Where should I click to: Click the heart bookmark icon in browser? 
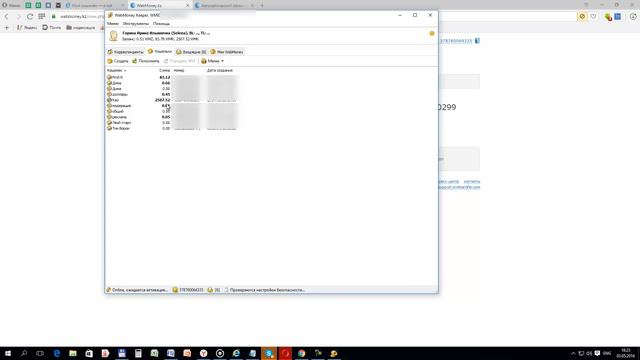point(593,16)
